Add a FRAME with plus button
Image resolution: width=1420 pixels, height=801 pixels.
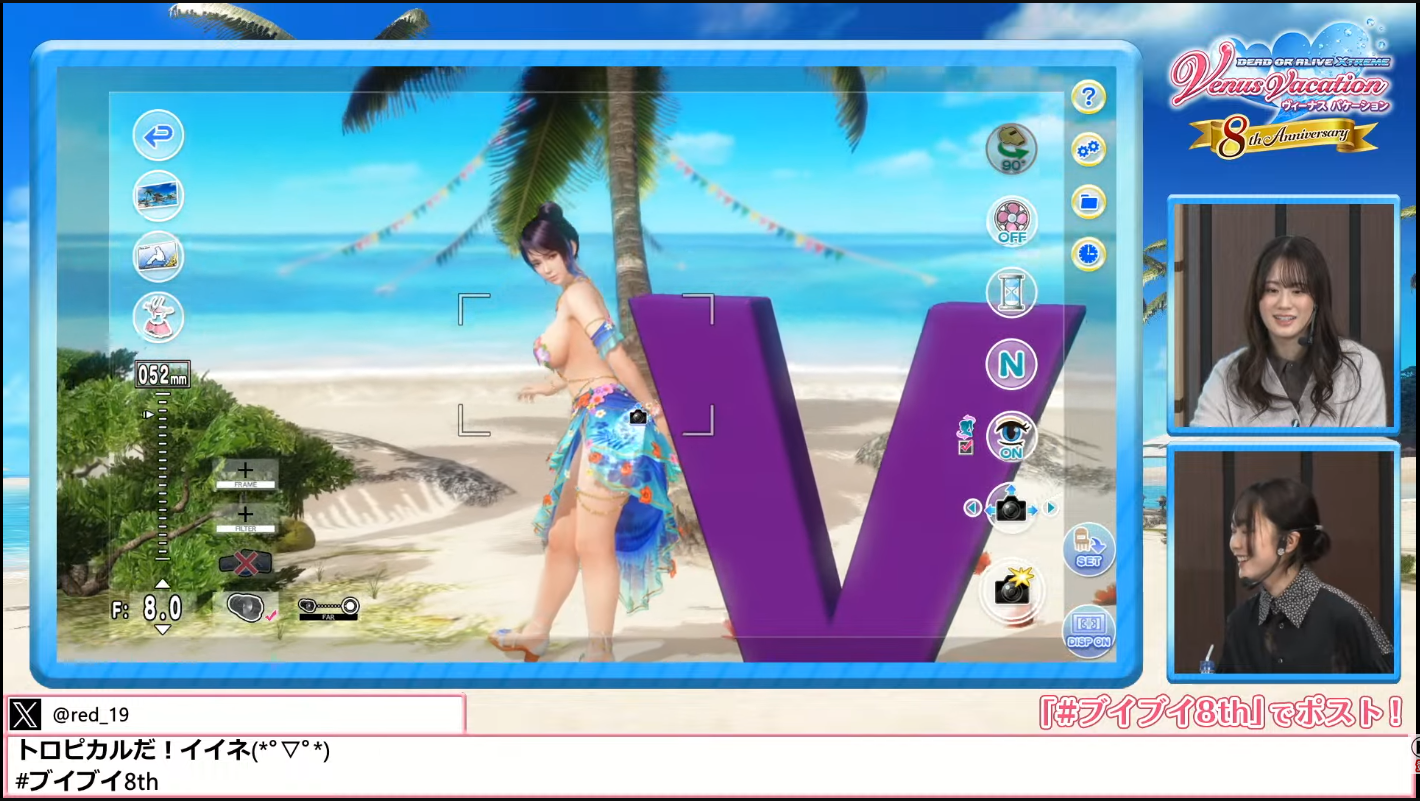(245, 474)
